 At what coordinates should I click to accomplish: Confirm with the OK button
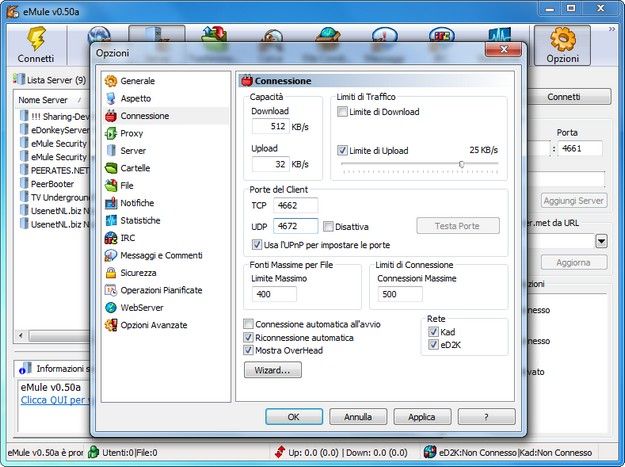pyautogui.click(x=294, y=417)
